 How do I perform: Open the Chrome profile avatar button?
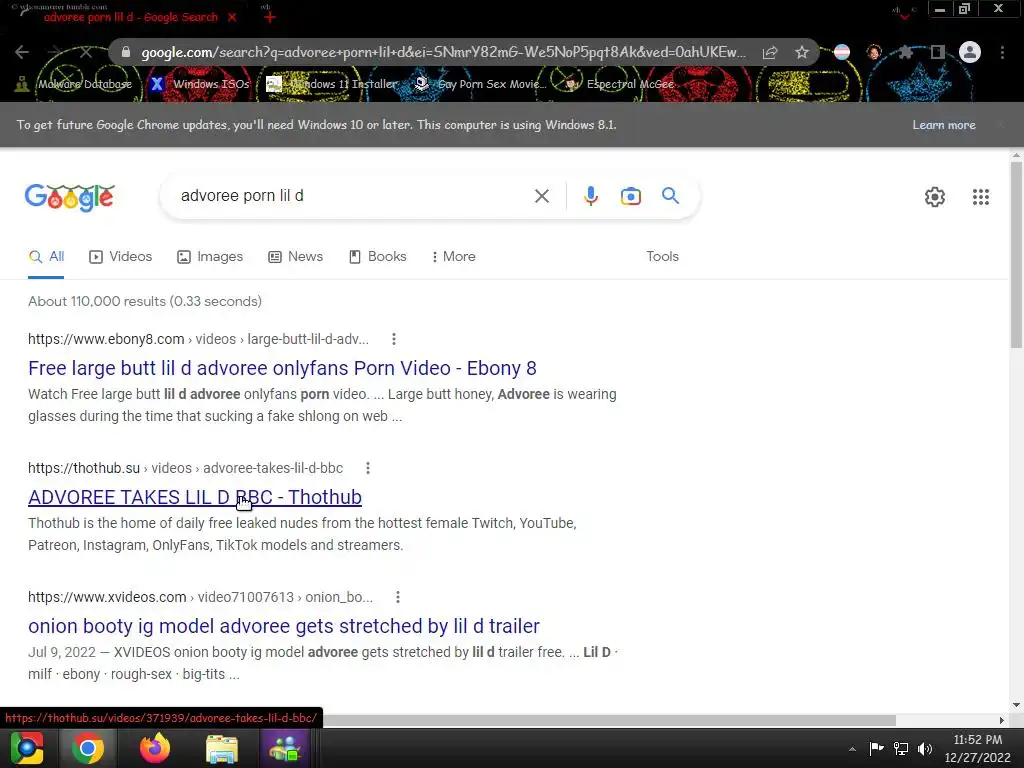[970, 52]
